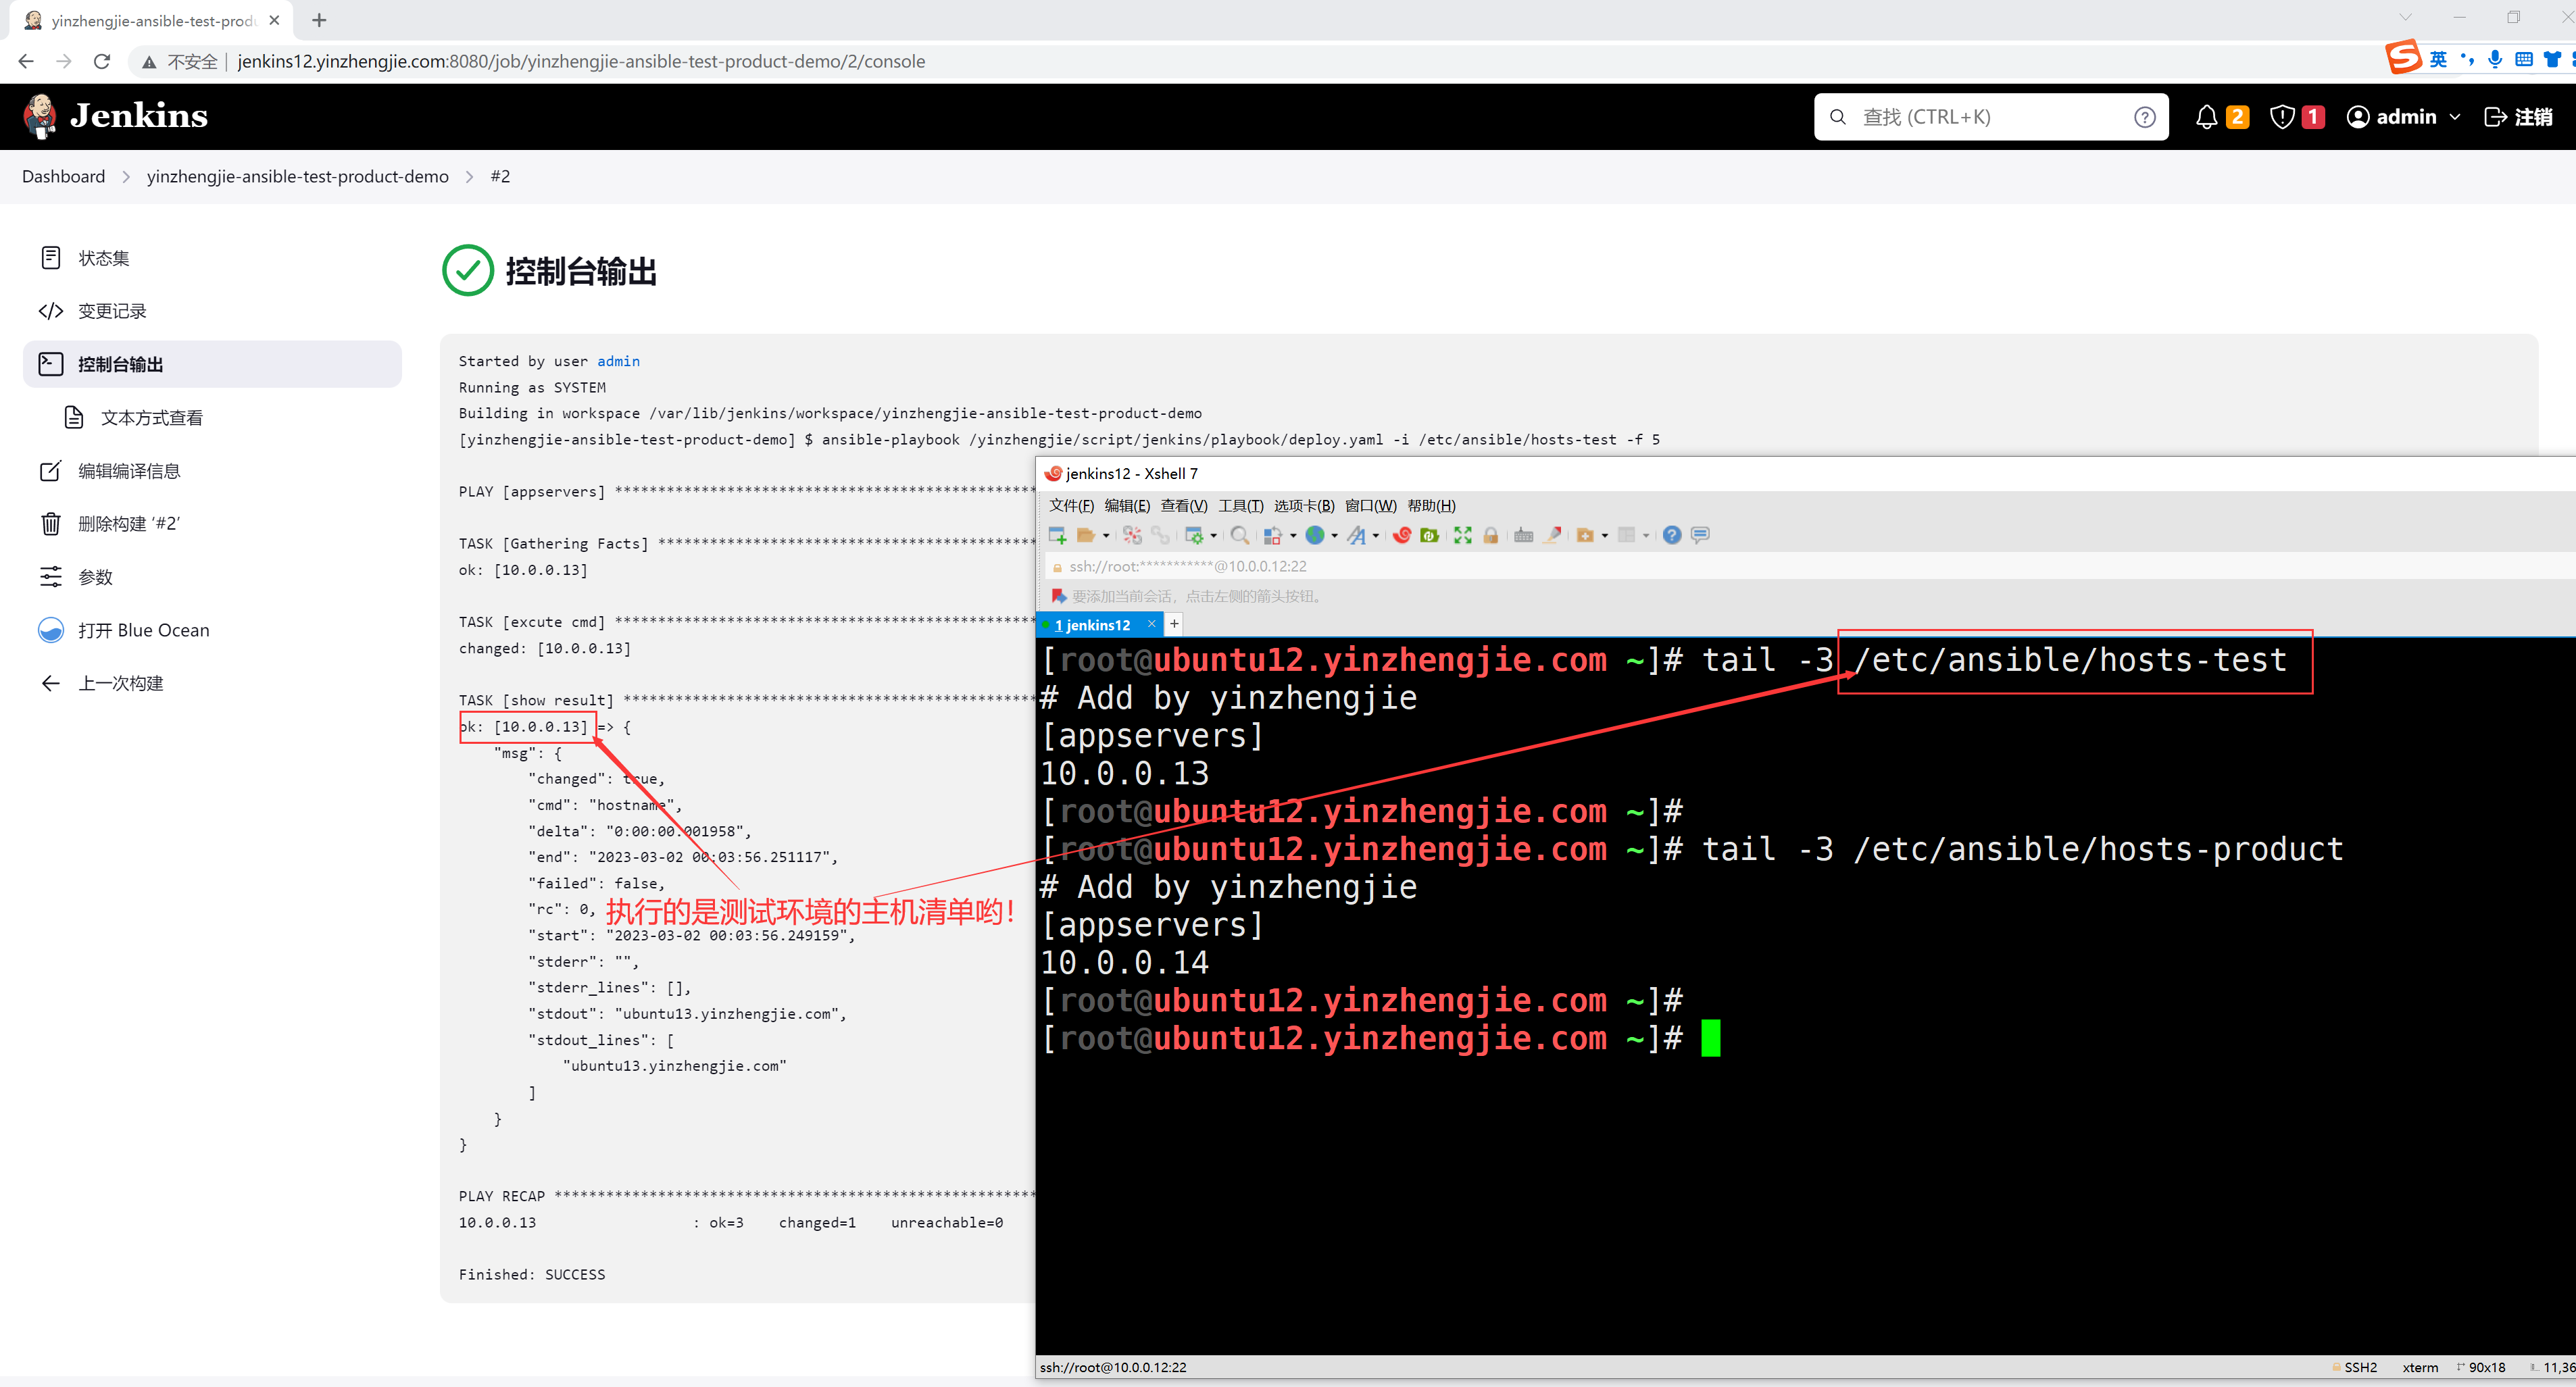Image resolution: width=2576 pixels, height=1387 pixels.
Task: Click the Jenkins notification bell icon
Action: pos(2206,117)
